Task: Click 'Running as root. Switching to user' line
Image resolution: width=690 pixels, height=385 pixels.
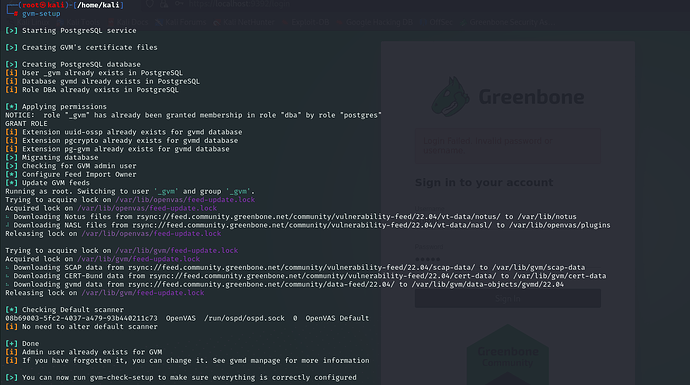Action: [x=130, y=191]
